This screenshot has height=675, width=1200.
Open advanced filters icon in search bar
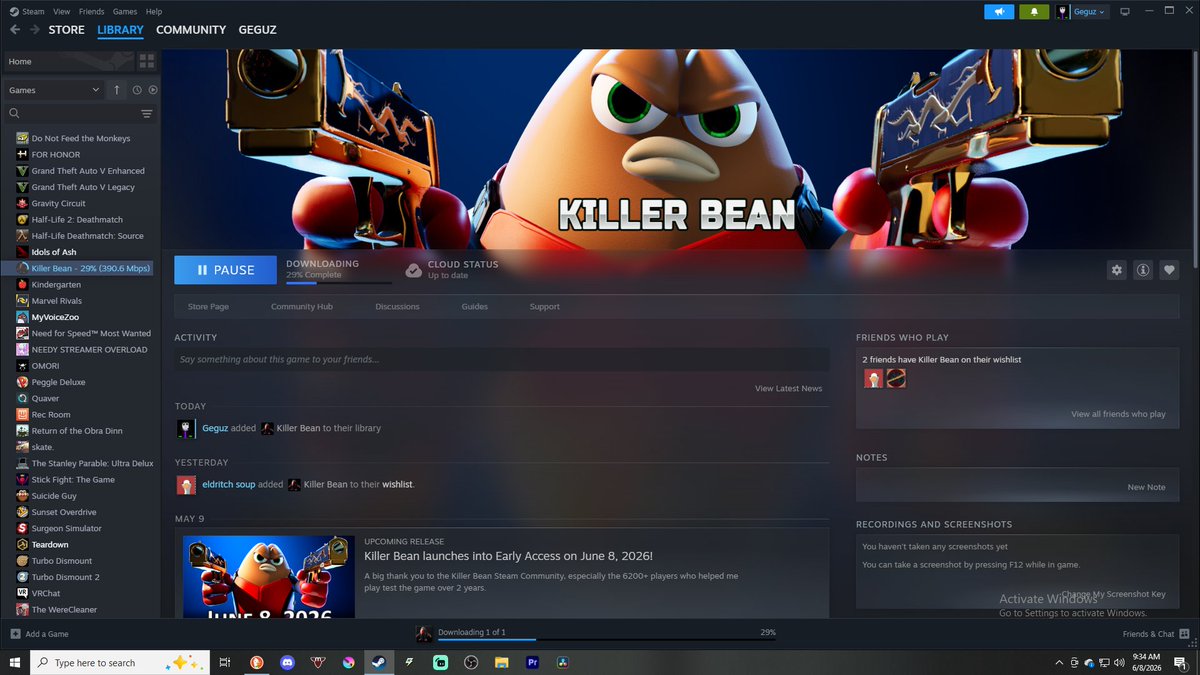(x=147, y=114)
